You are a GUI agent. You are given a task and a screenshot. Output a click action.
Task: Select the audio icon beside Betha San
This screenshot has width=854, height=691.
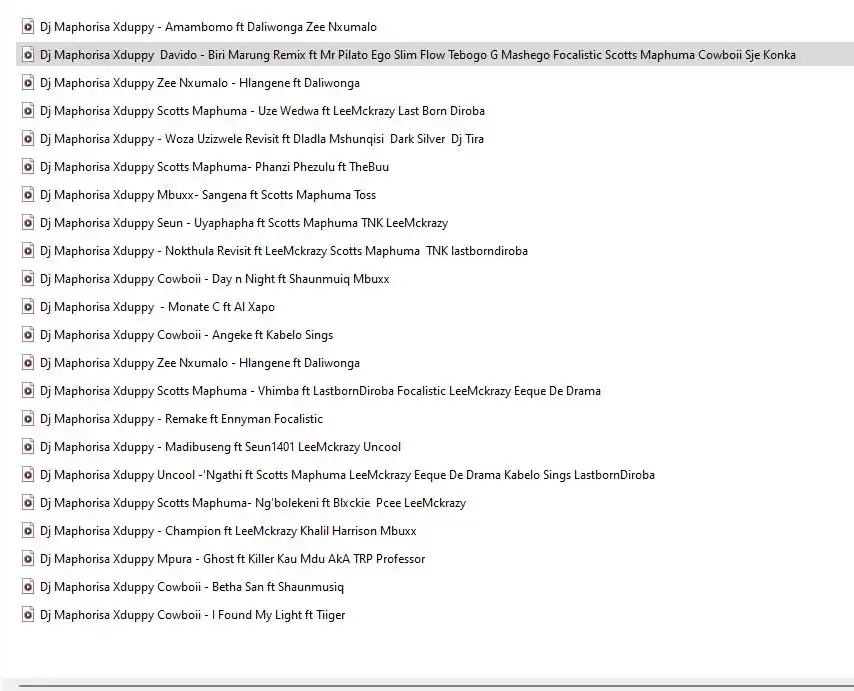click(28, 586)
